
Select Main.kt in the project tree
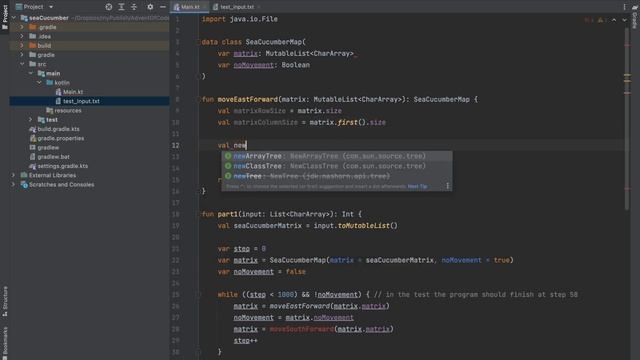tap(73, 92)
